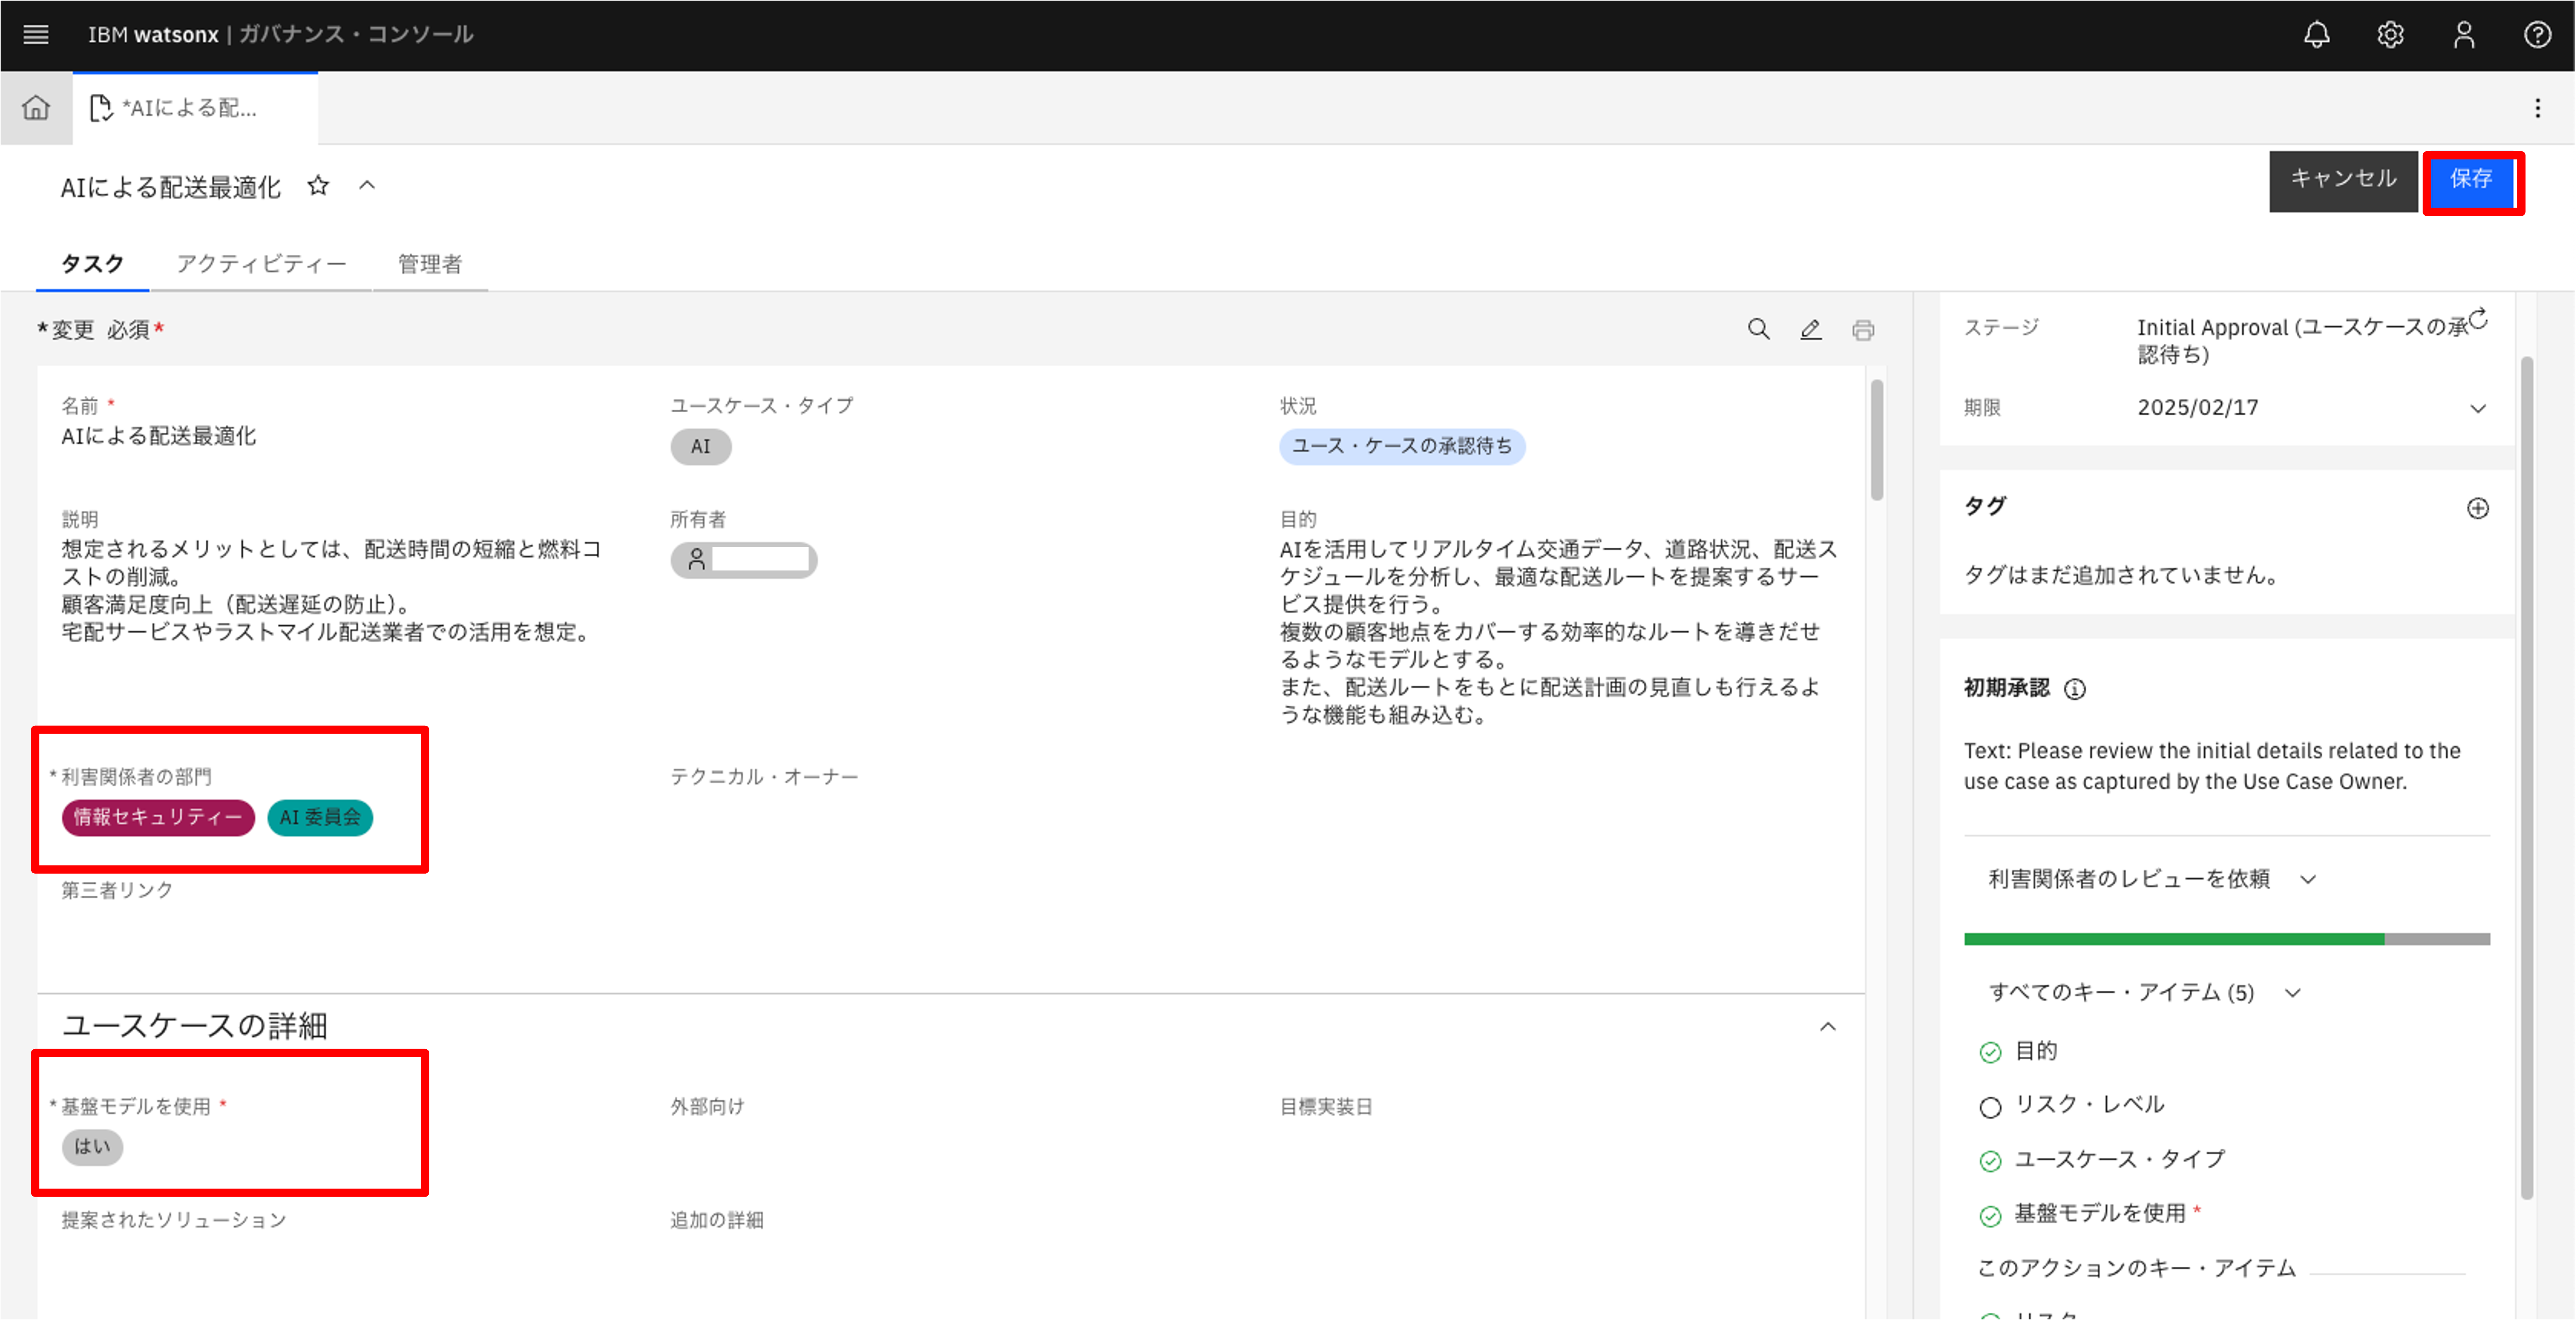Open the notifications bell
The width and height of the screenshot is (2576, 1321).
2316,35
